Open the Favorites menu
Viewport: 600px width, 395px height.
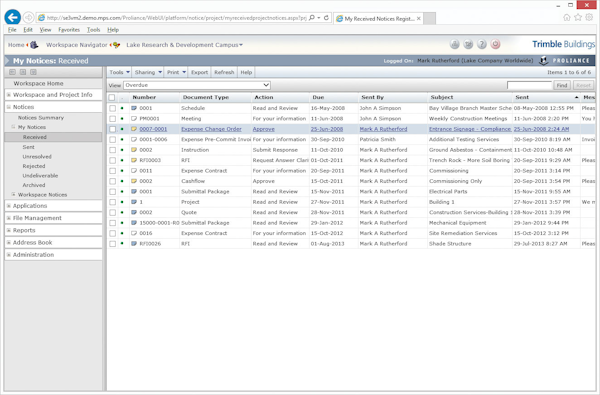point(69,29)
